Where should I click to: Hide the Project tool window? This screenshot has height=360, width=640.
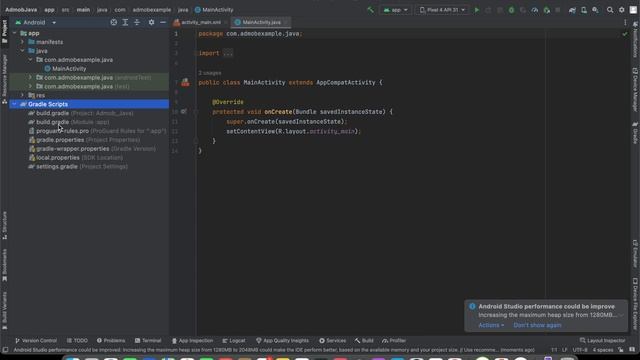click(x=163, y=22)
